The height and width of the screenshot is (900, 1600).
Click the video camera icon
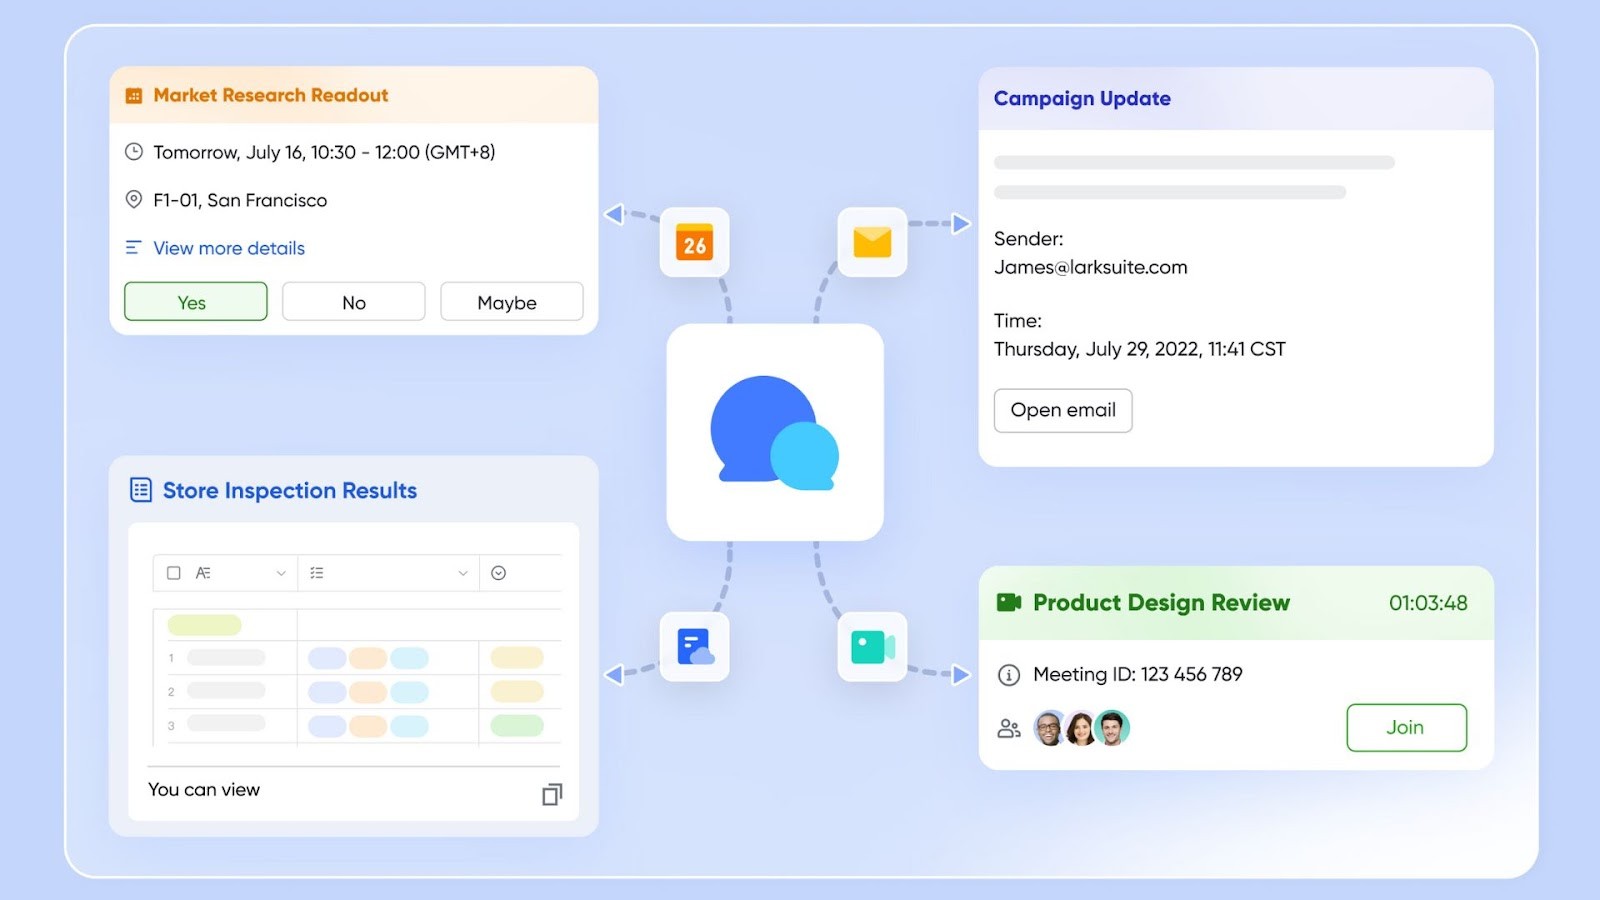tap(871, 646)
